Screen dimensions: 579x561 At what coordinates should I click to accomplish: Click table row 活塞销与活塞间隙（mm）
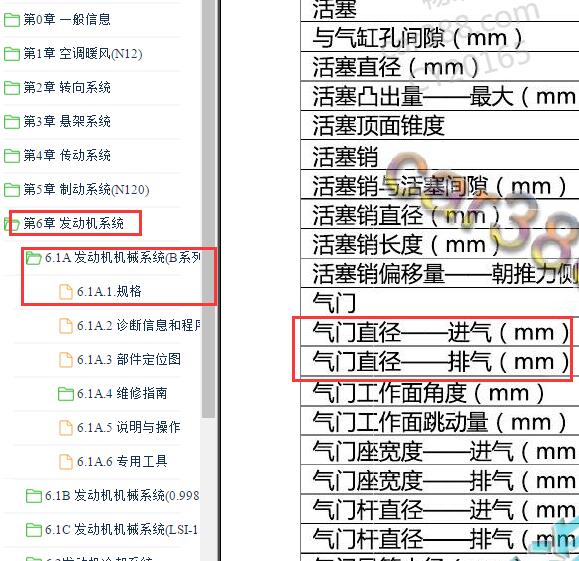pyautogui.click(x=440, y=185)
